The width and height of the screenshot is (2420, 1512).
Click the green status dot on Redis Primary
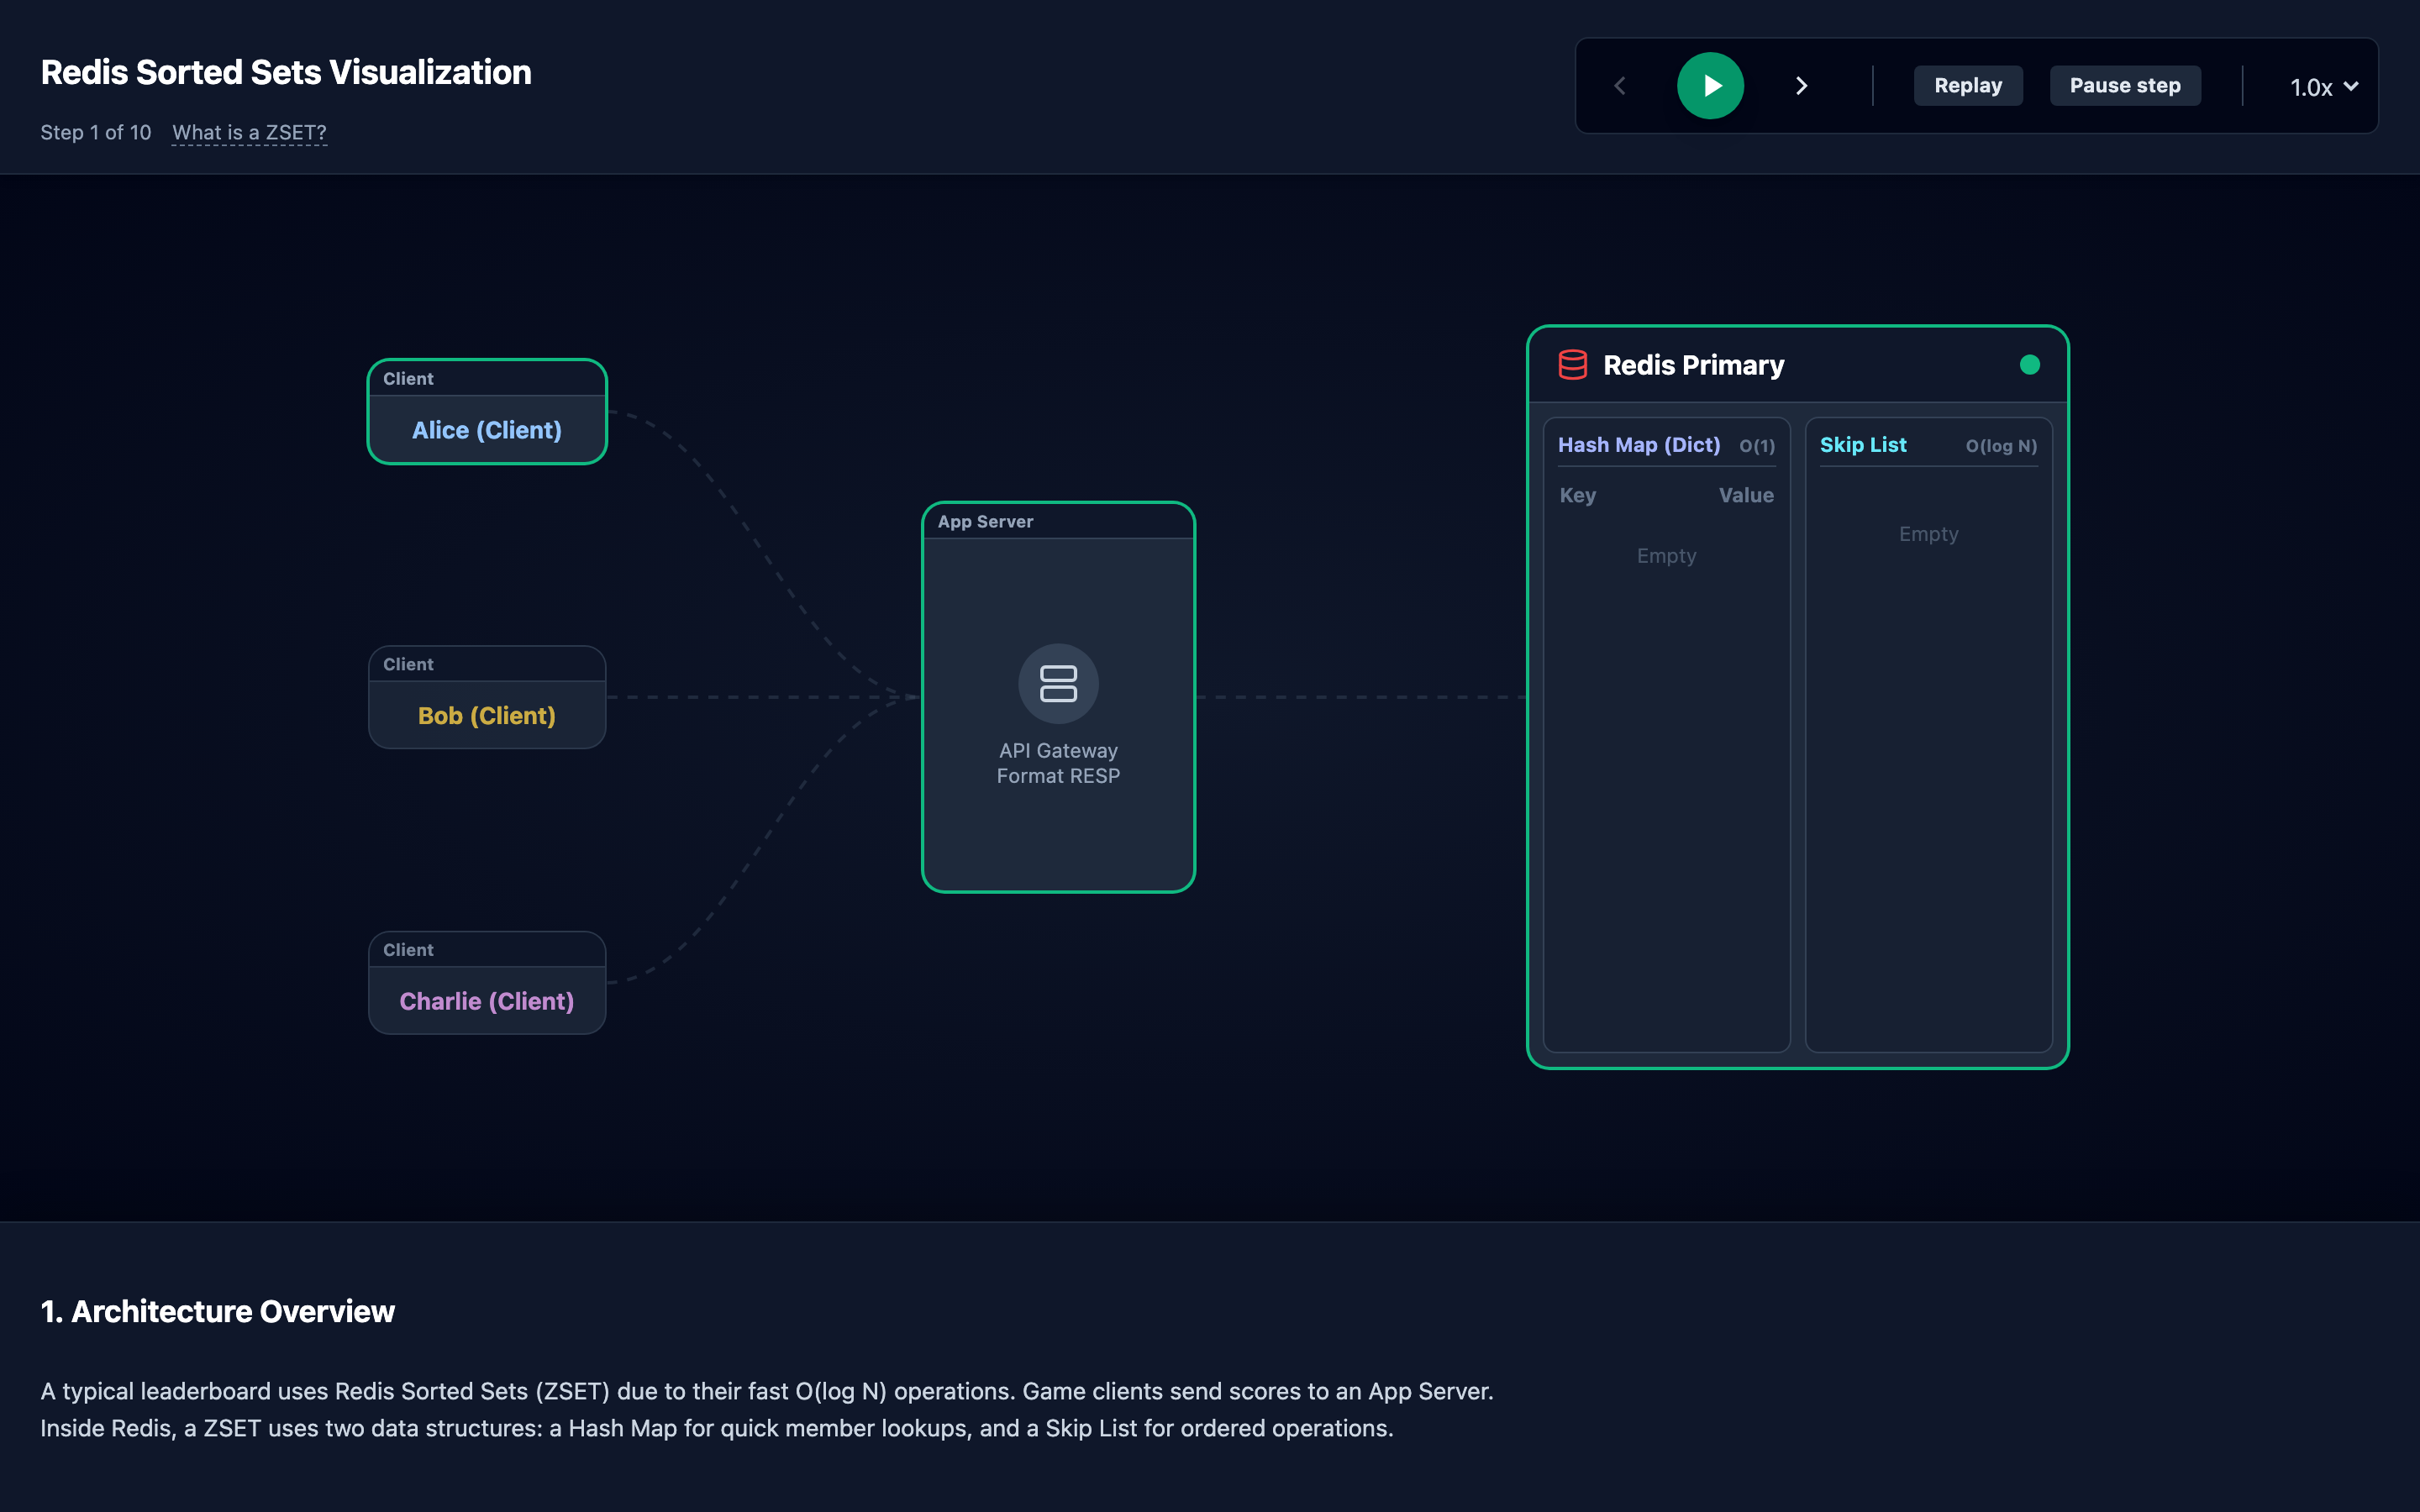[x=2029, y=365]
